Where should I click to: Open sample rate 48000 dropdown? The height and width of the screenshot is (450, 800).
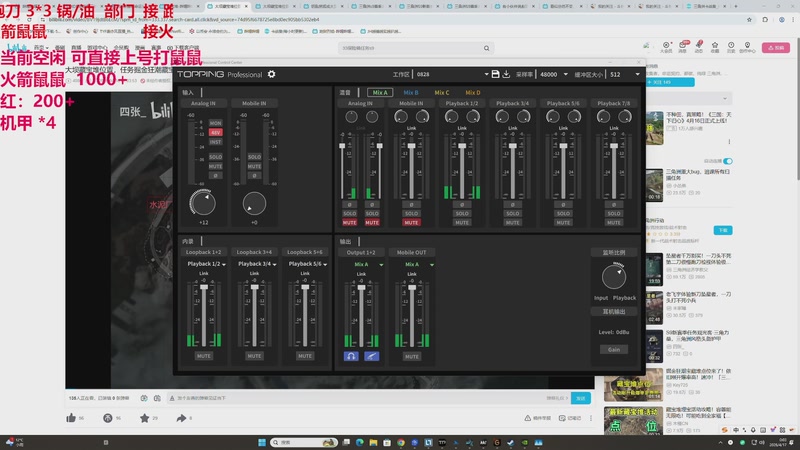click(x=565, y=74)
